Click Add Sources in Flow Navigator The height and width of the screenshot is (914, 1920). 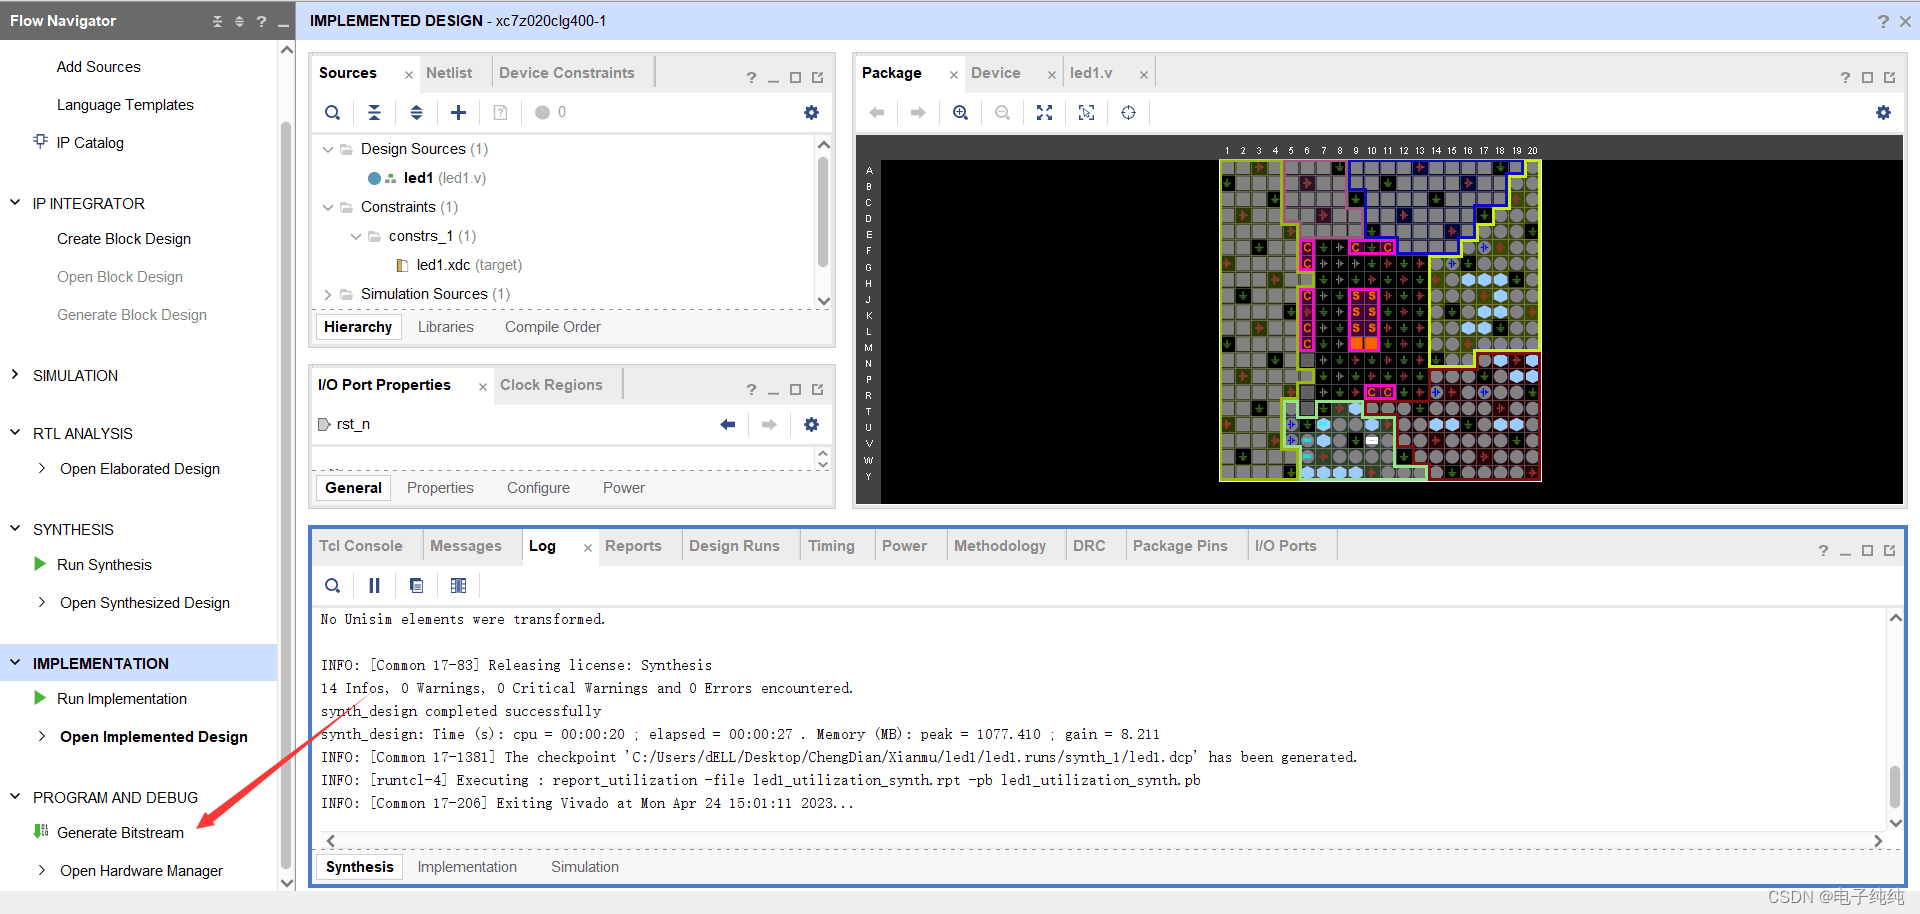(x=99, y=67)
